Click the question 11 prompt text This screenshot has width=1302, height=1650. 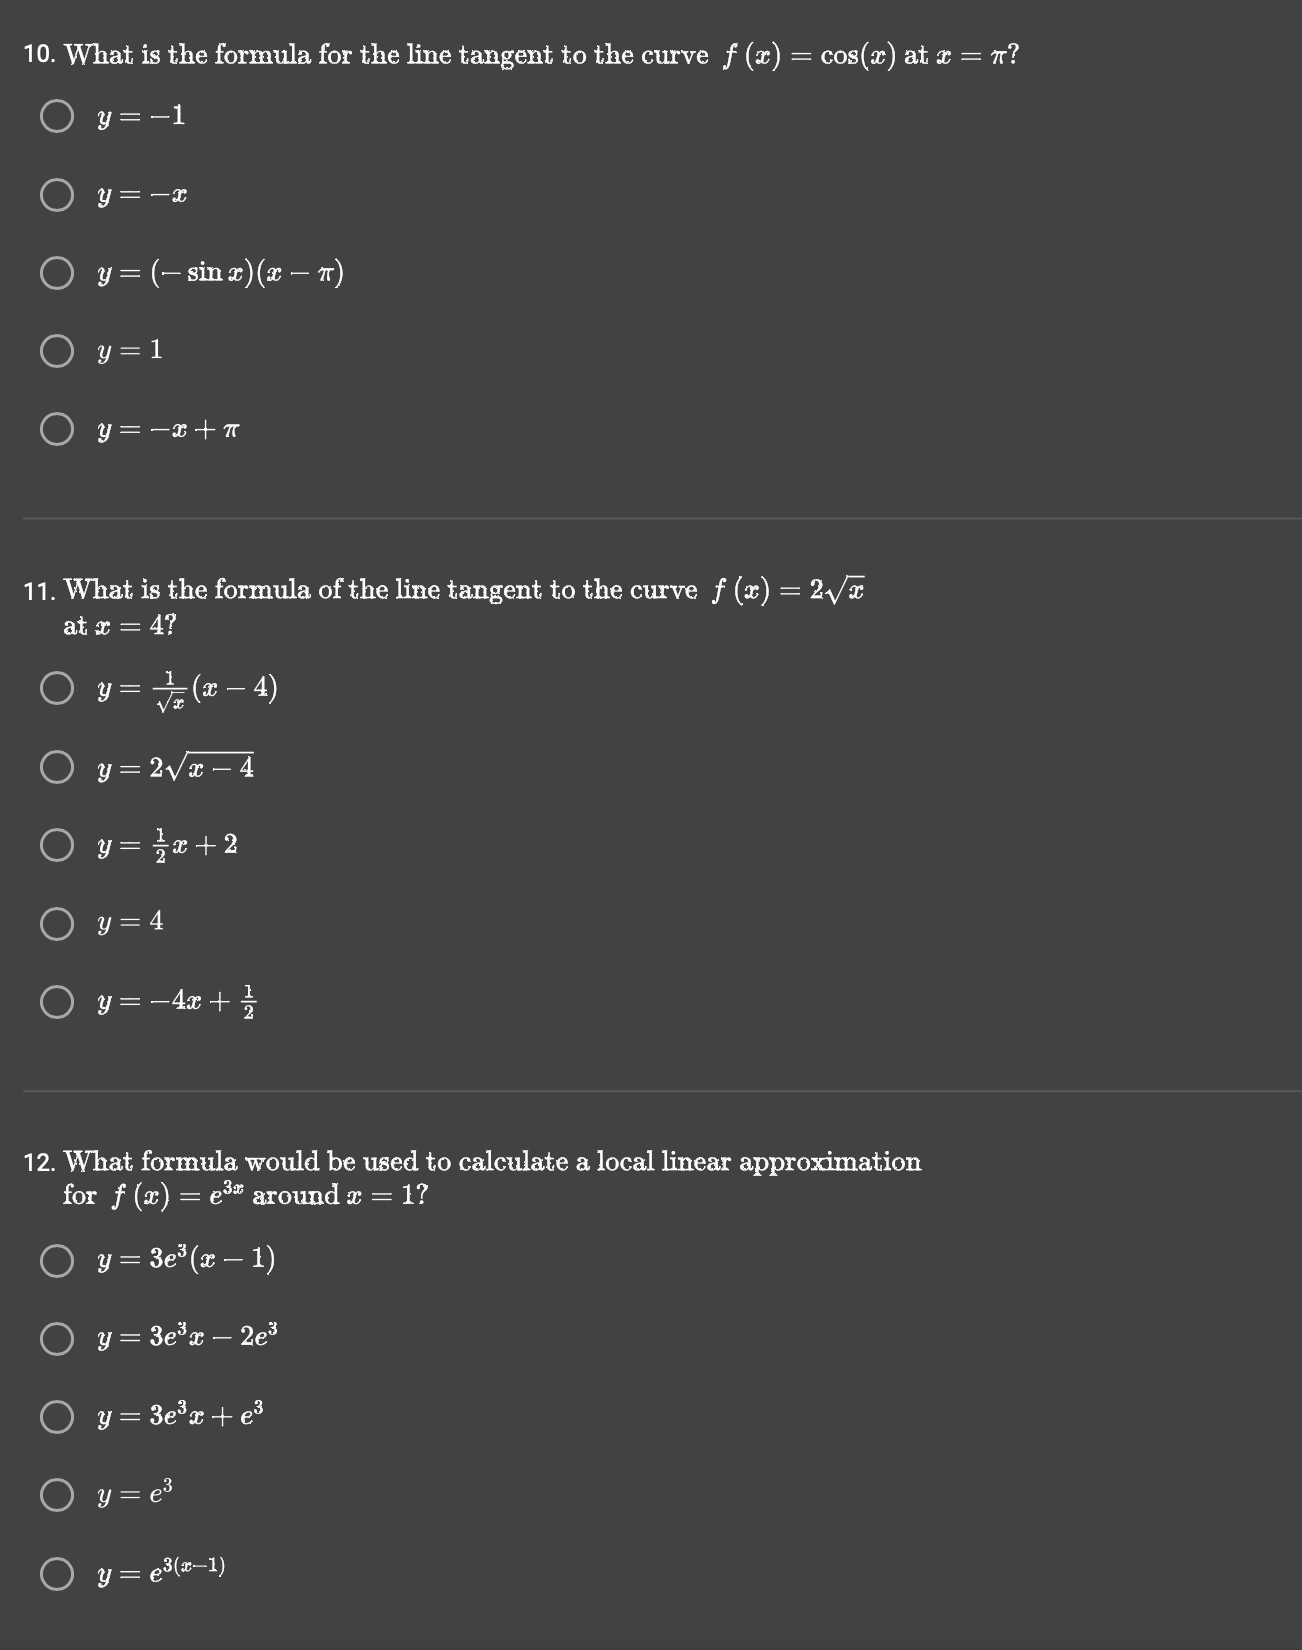point(450,590)
